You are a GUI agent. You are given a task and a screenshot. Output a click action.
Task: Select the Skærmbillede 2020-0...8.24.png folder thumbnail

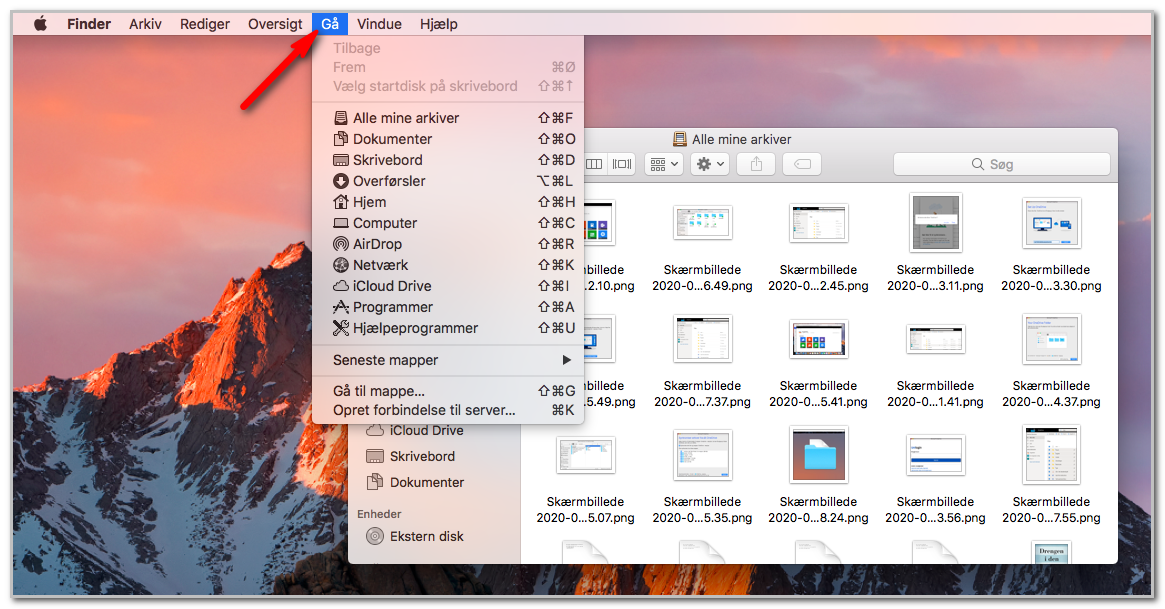[818, 454]
